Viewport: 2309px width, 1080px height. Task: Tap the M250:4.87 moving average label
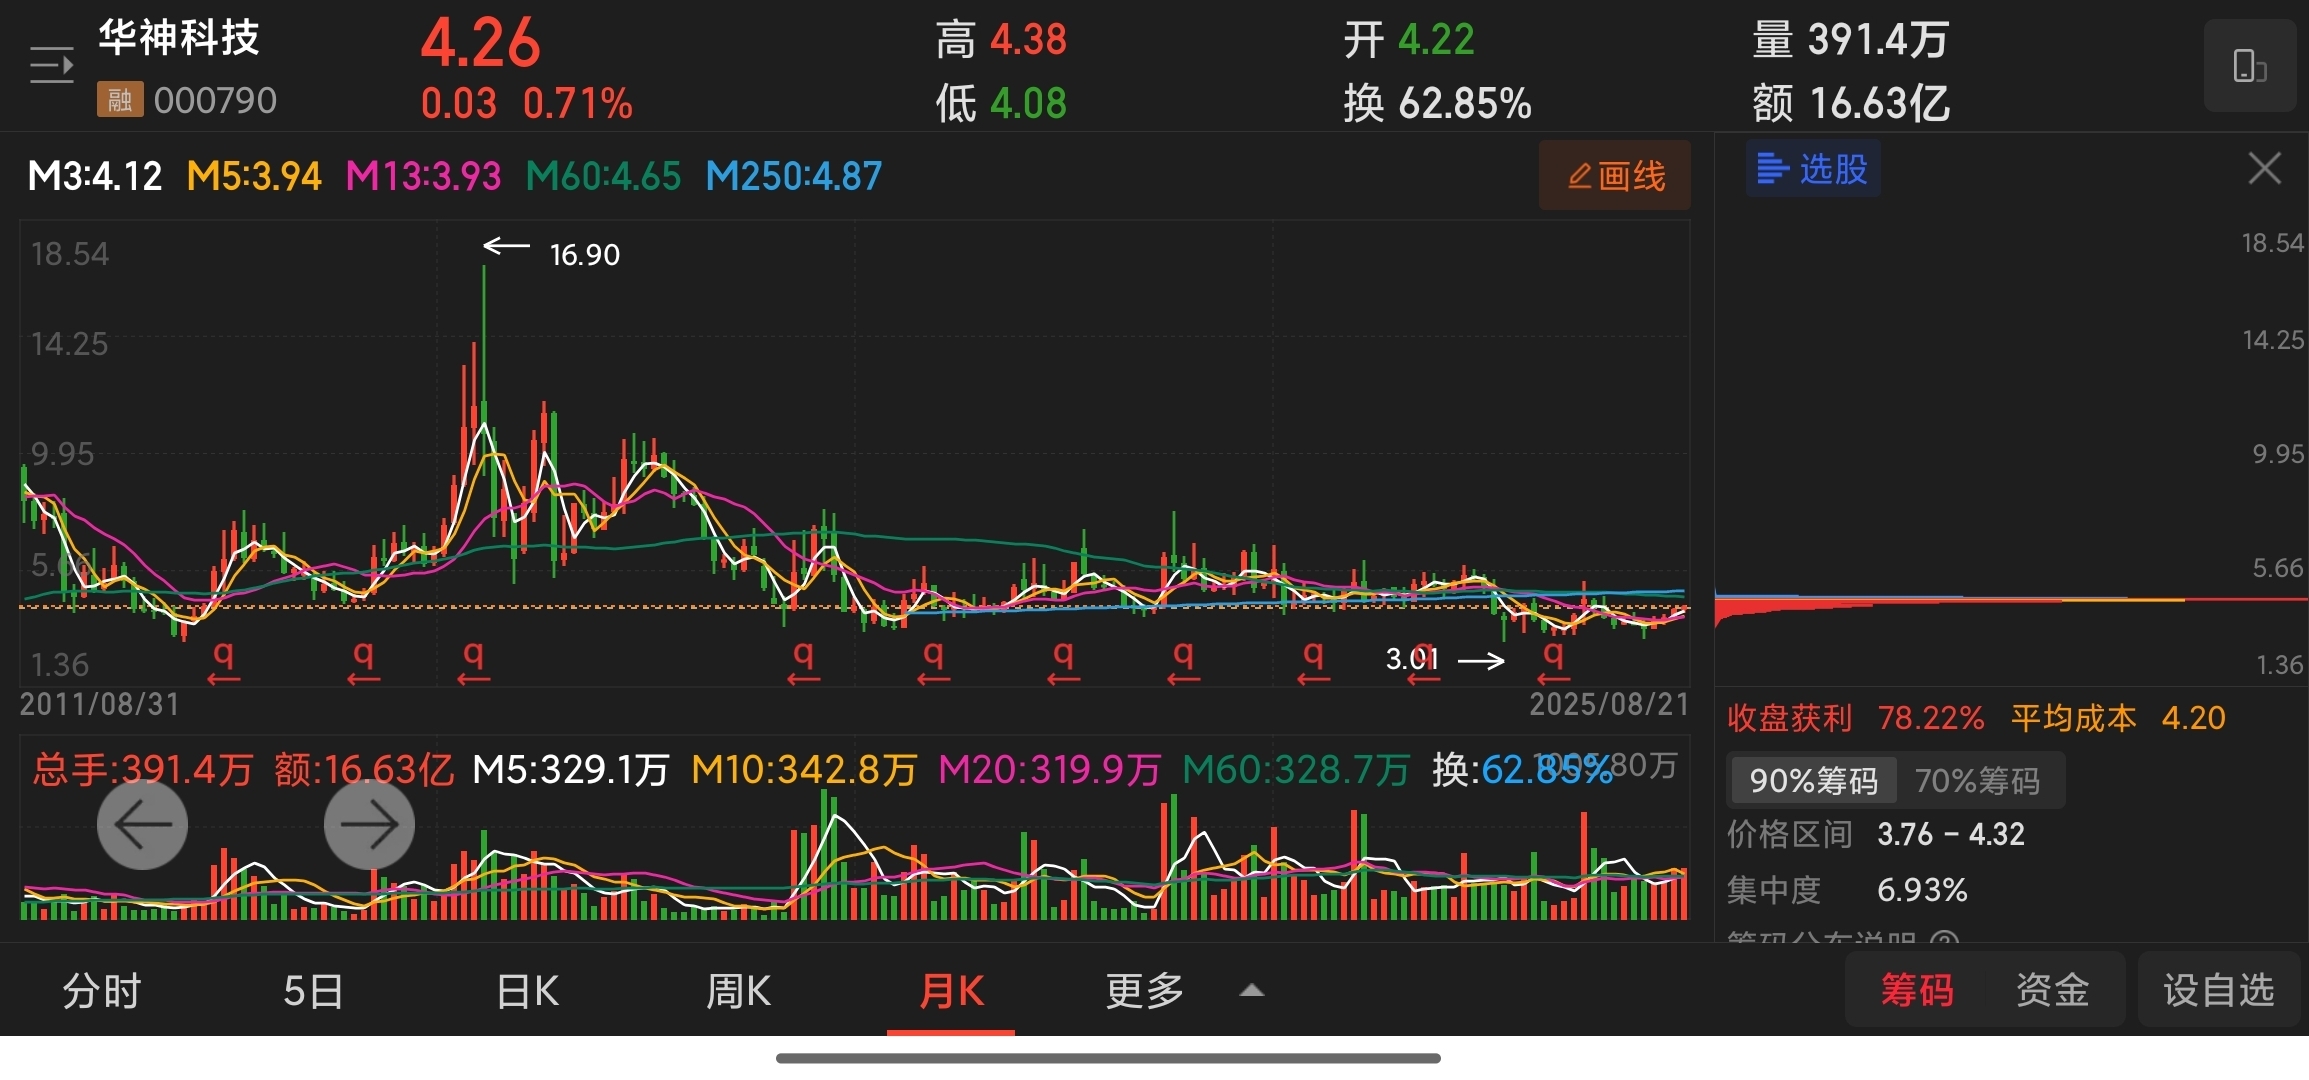point(794,176)
